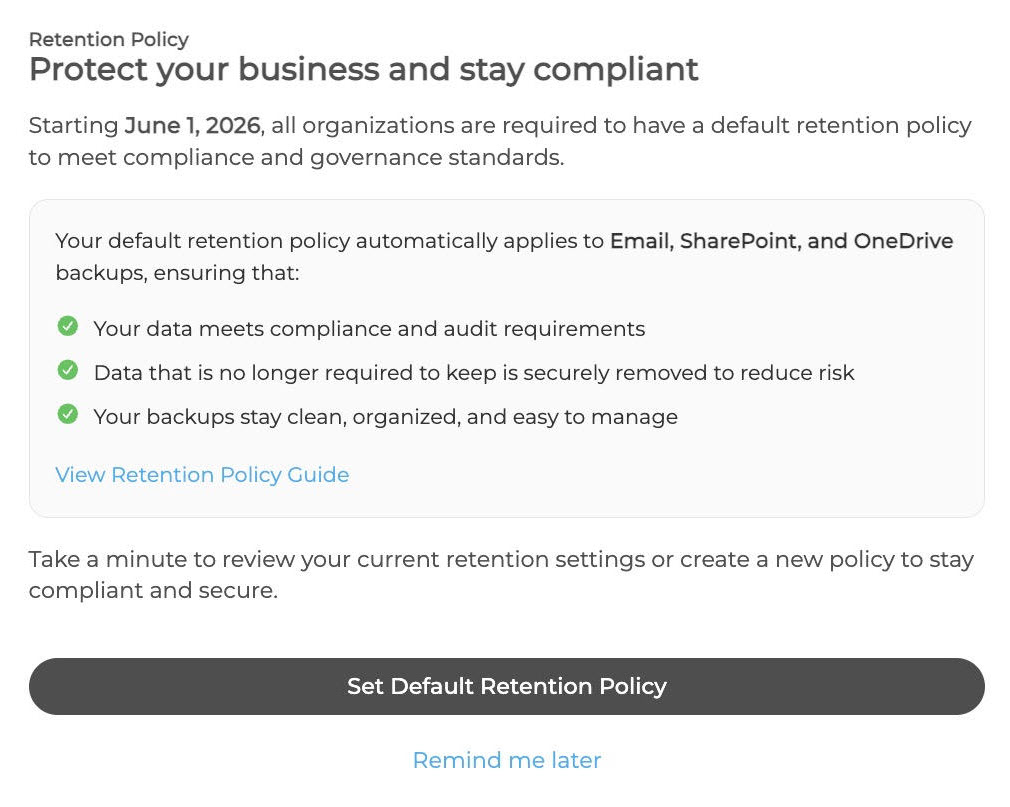Click the bold June 1, 2026 date

pos(192,126)
